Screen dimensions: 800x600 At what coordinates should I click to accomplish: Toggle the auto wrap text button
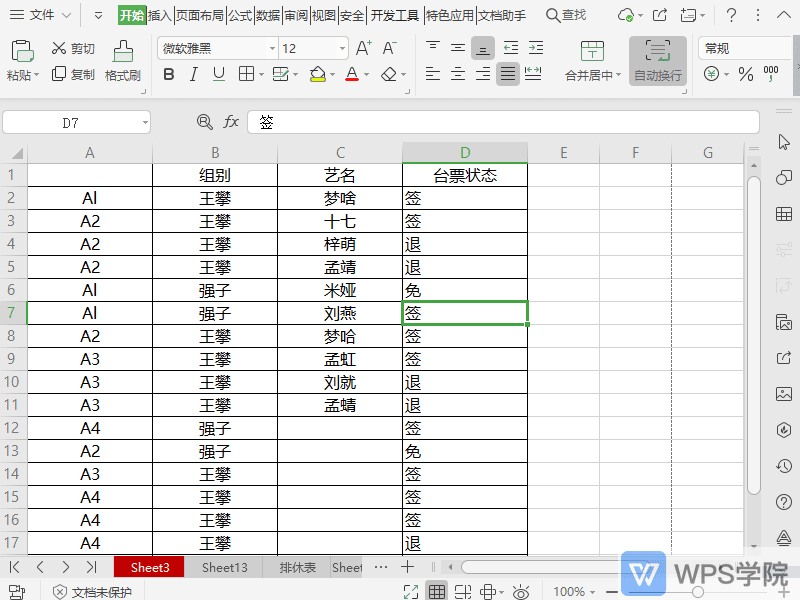point(657,60)
